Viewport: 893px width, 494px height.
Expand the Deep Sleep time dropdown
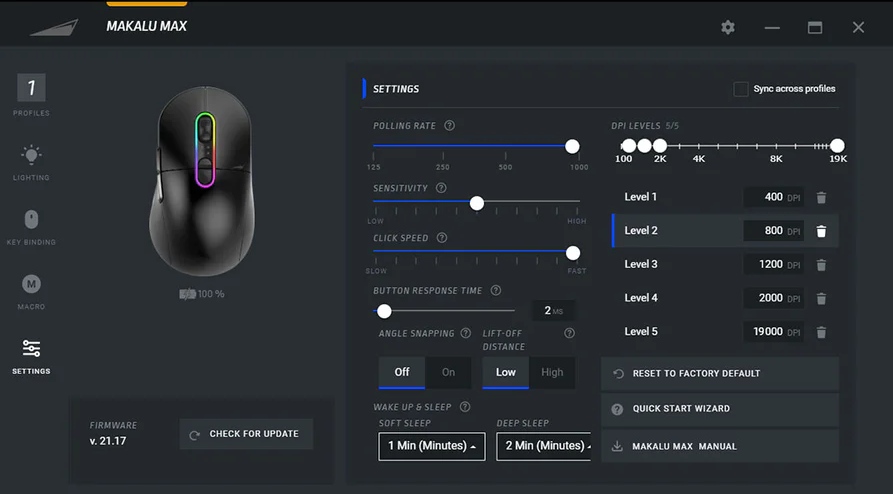[x=546, y=446]
